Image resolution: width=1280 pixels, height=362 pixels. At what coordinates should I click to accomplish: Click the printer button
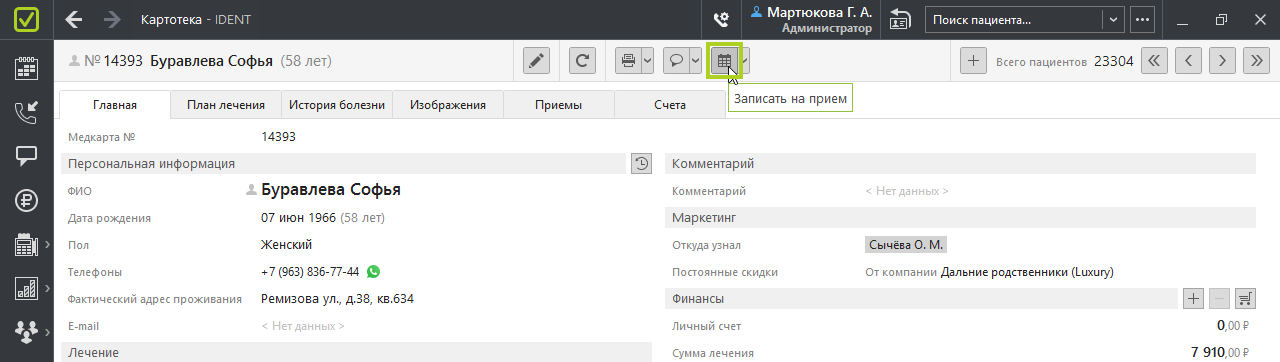coord(628,61)
